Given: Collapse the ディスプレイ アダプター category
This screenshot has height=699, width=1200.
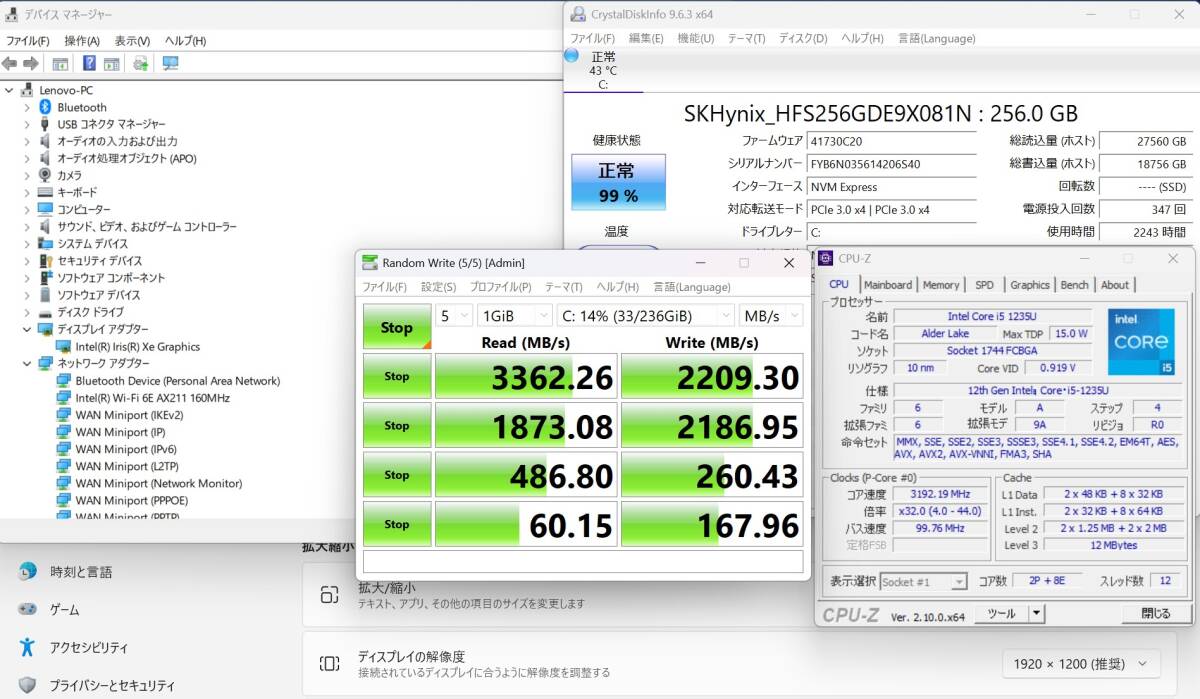Looking at the screenshot, I should pyautogui.click(x=27, y=329).
